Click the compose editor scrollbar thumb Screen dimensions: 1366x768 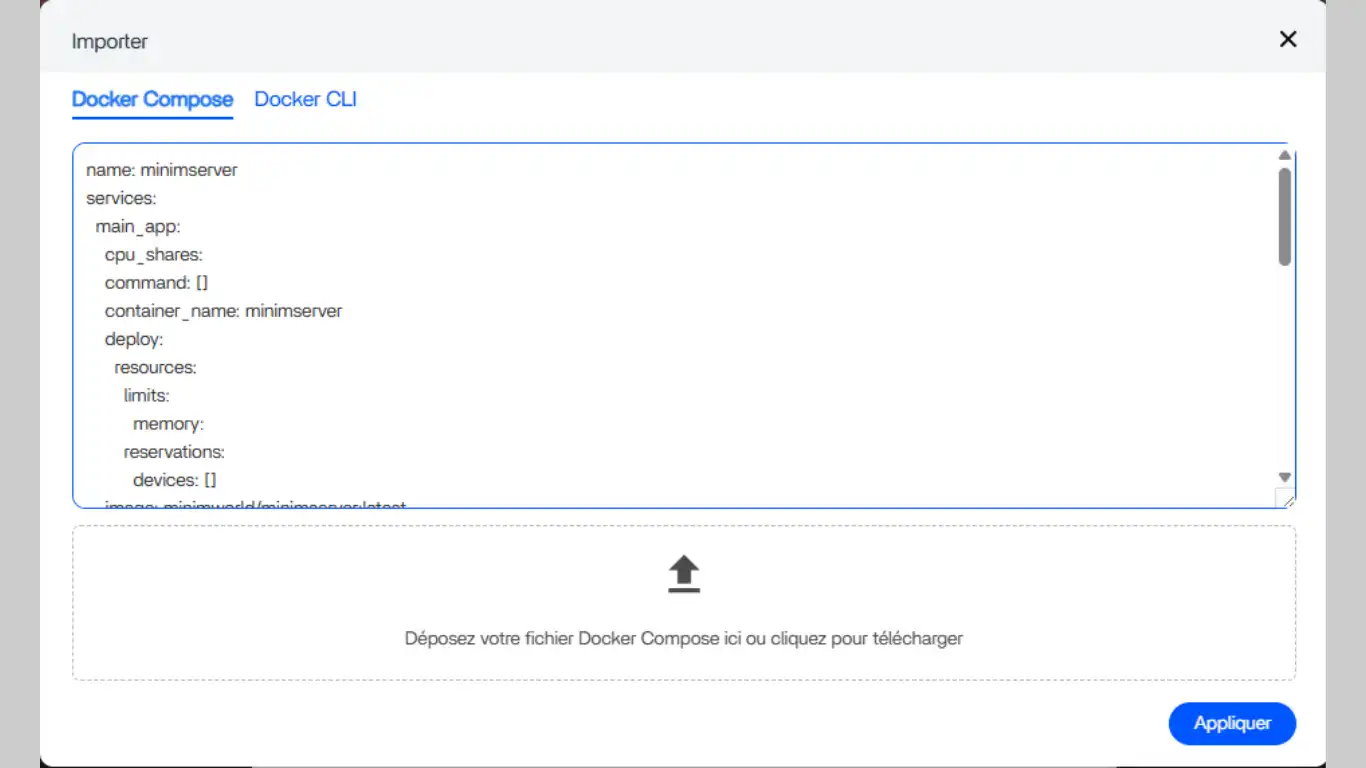1285,215
